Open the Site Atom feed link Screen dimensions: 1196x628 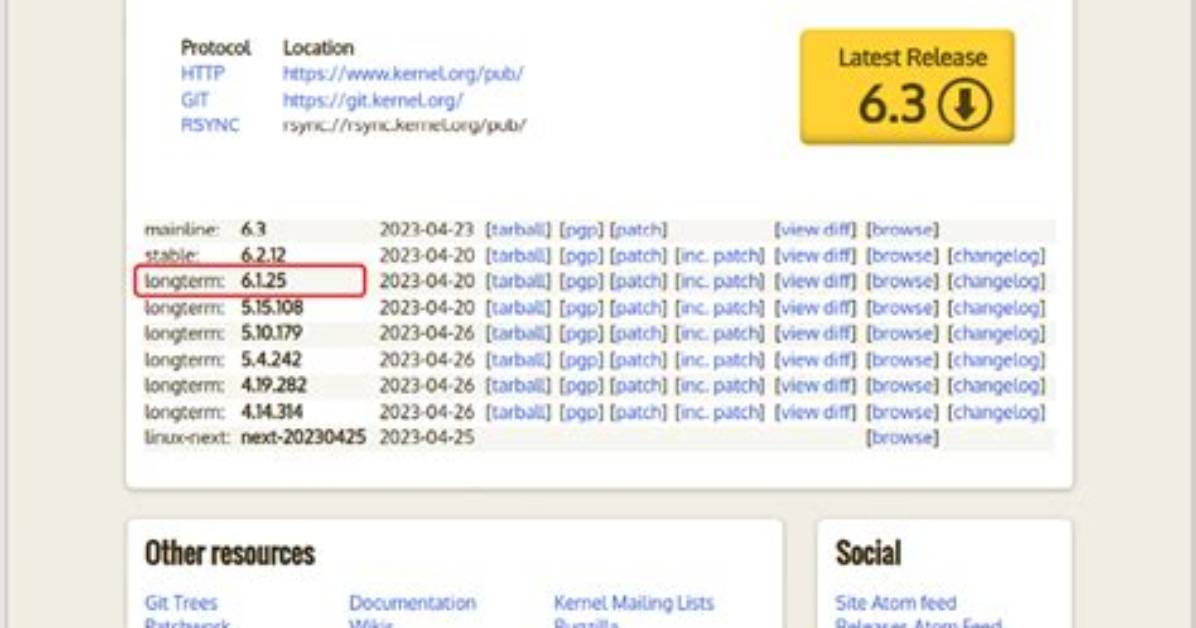(x=895, y=602)
